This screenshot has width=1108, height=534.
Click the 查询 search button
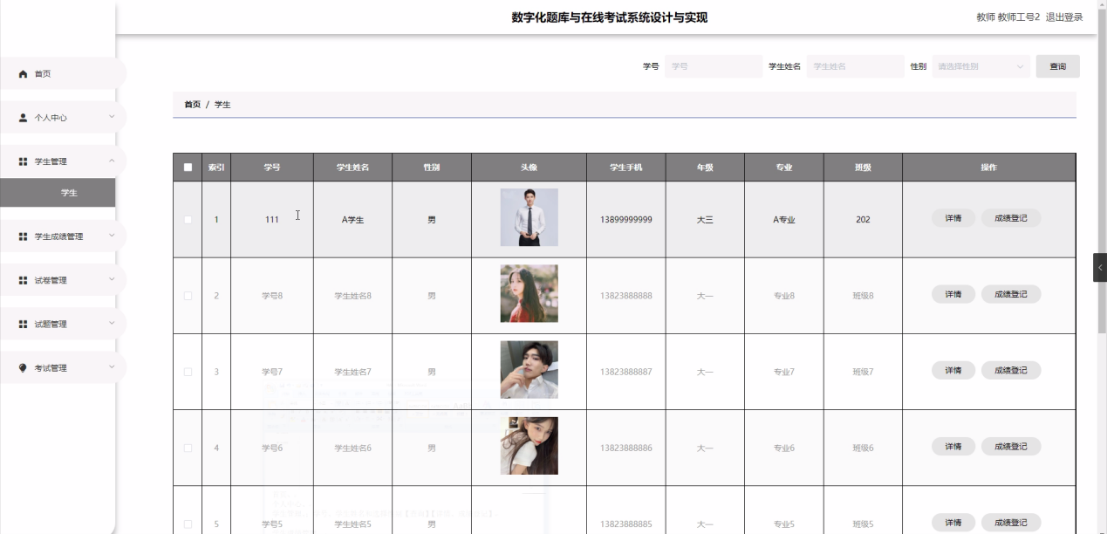click(1057, 66)
